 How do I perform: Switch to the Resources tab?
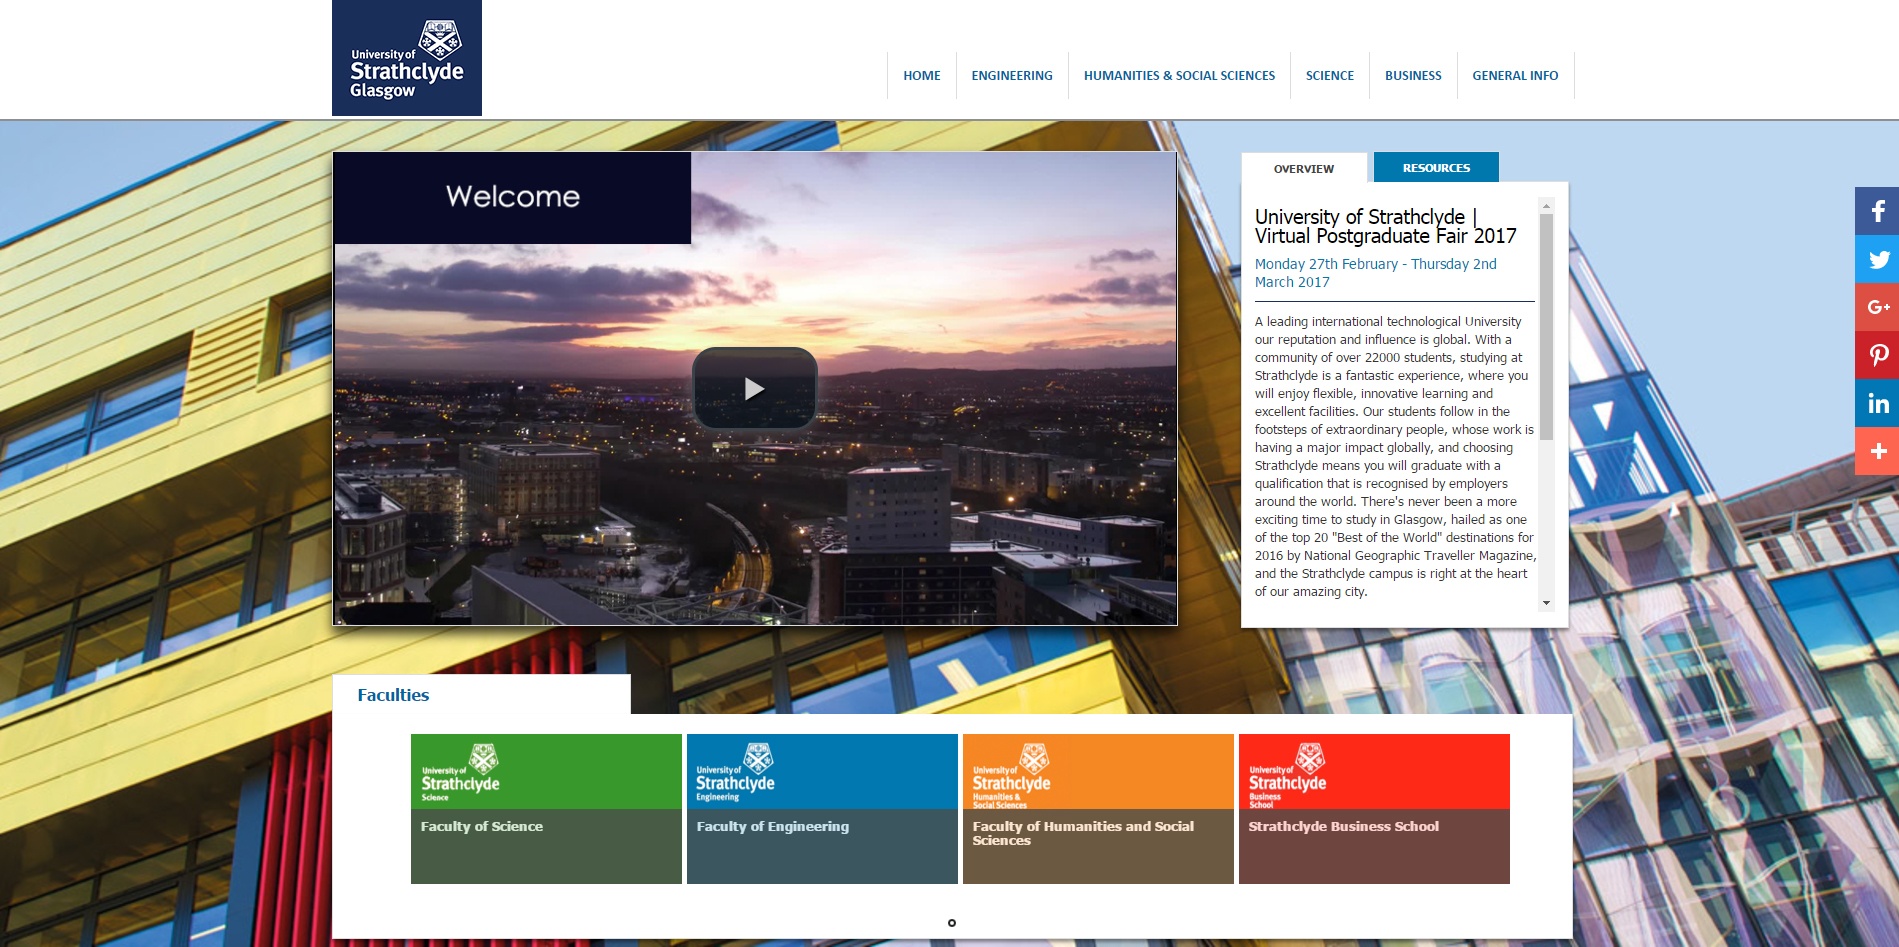click(1436, 167)
